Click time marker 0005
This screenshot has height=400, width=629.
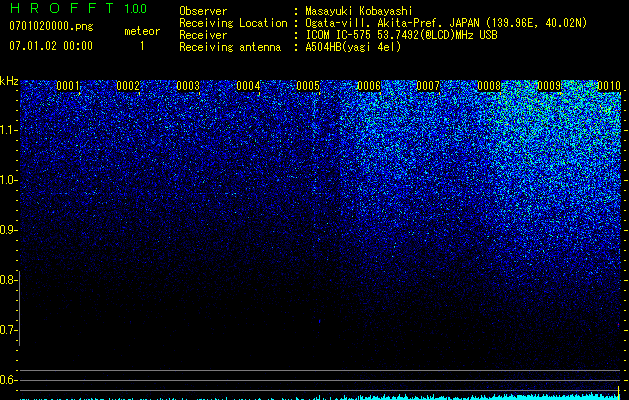[x=308, y=86]
